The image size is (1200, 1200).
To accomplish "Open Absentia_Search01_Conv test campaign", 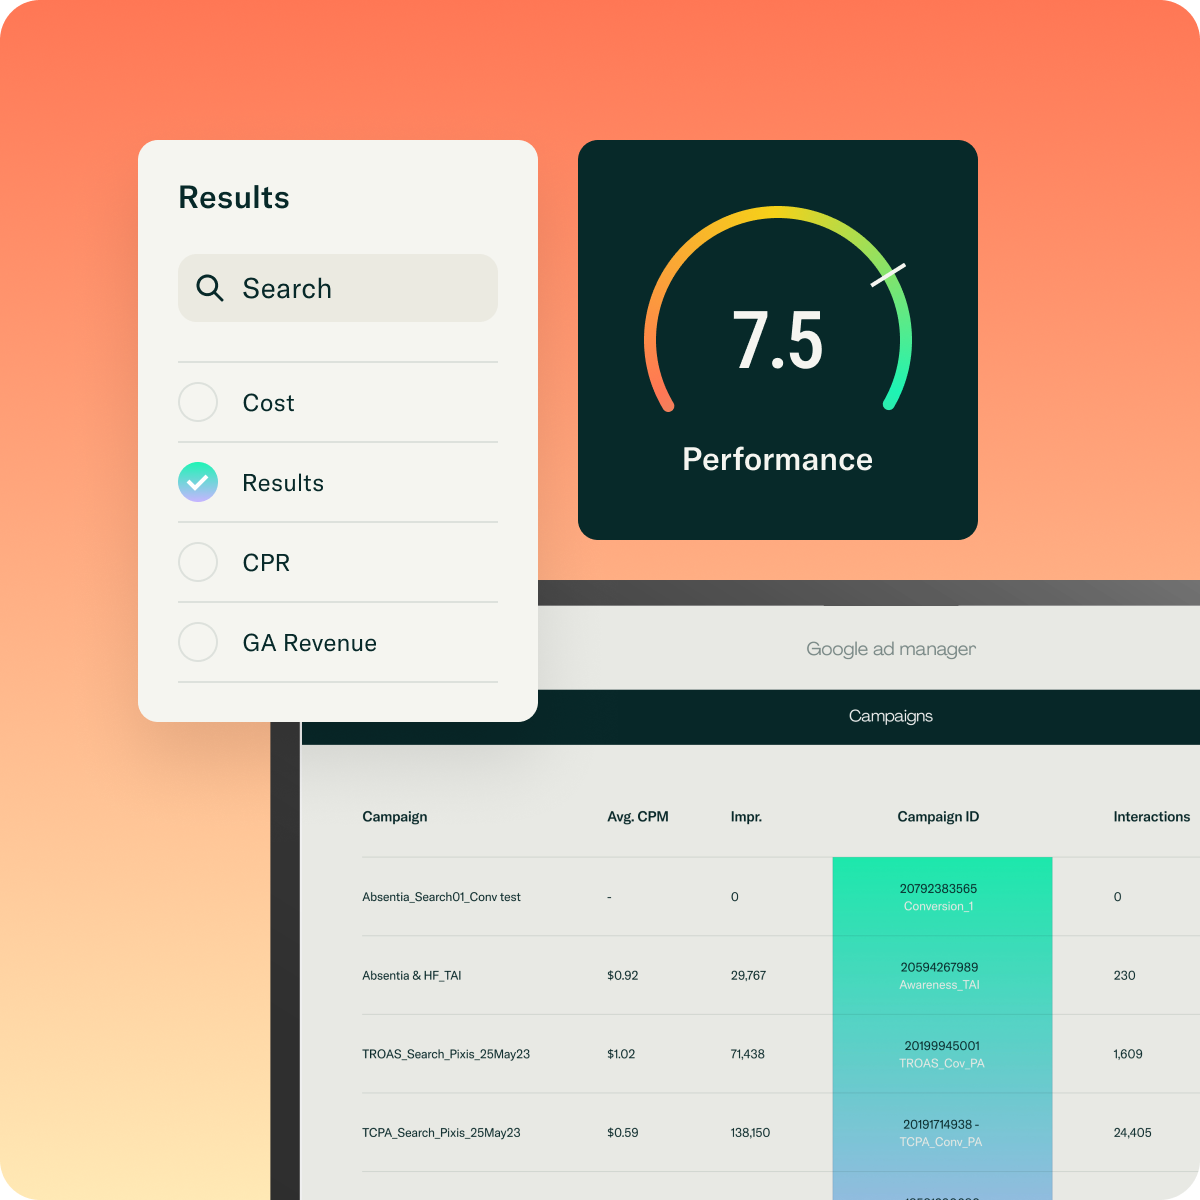I will pyautogui.click(x=441, y=897).
